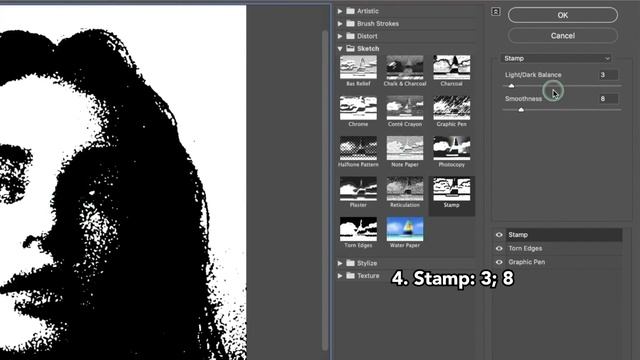Click the Light/Dark Balance slider handle
This screenshot has width=640, height=360.
click(511, 86)
